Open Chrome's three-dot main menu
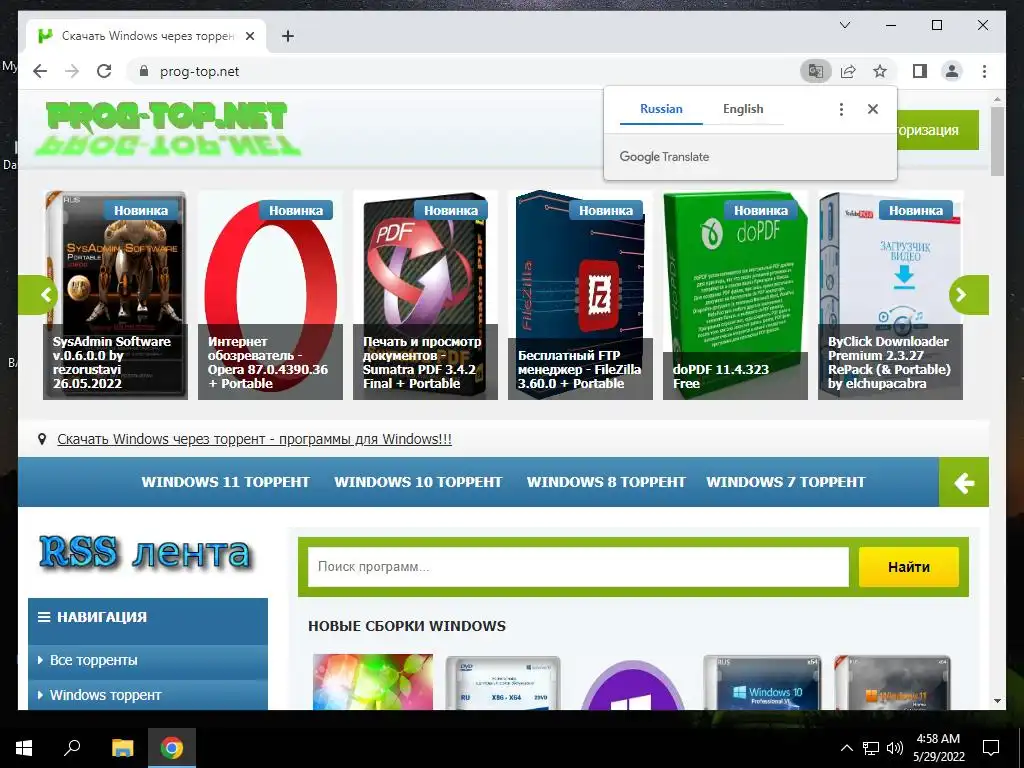The image size is (1024, 768). pyautogui.click(x=984, y=71)
